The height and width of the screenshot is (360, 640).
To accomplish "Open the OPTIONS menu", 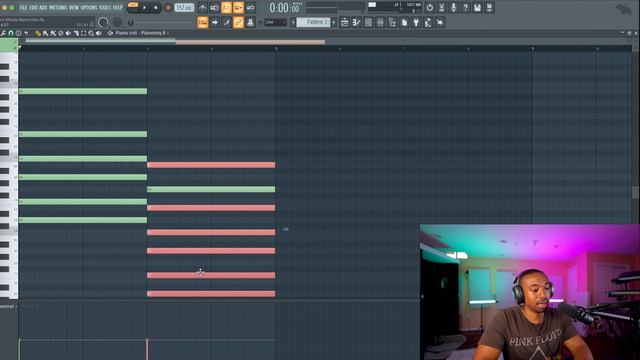I will tap(89, 7).
